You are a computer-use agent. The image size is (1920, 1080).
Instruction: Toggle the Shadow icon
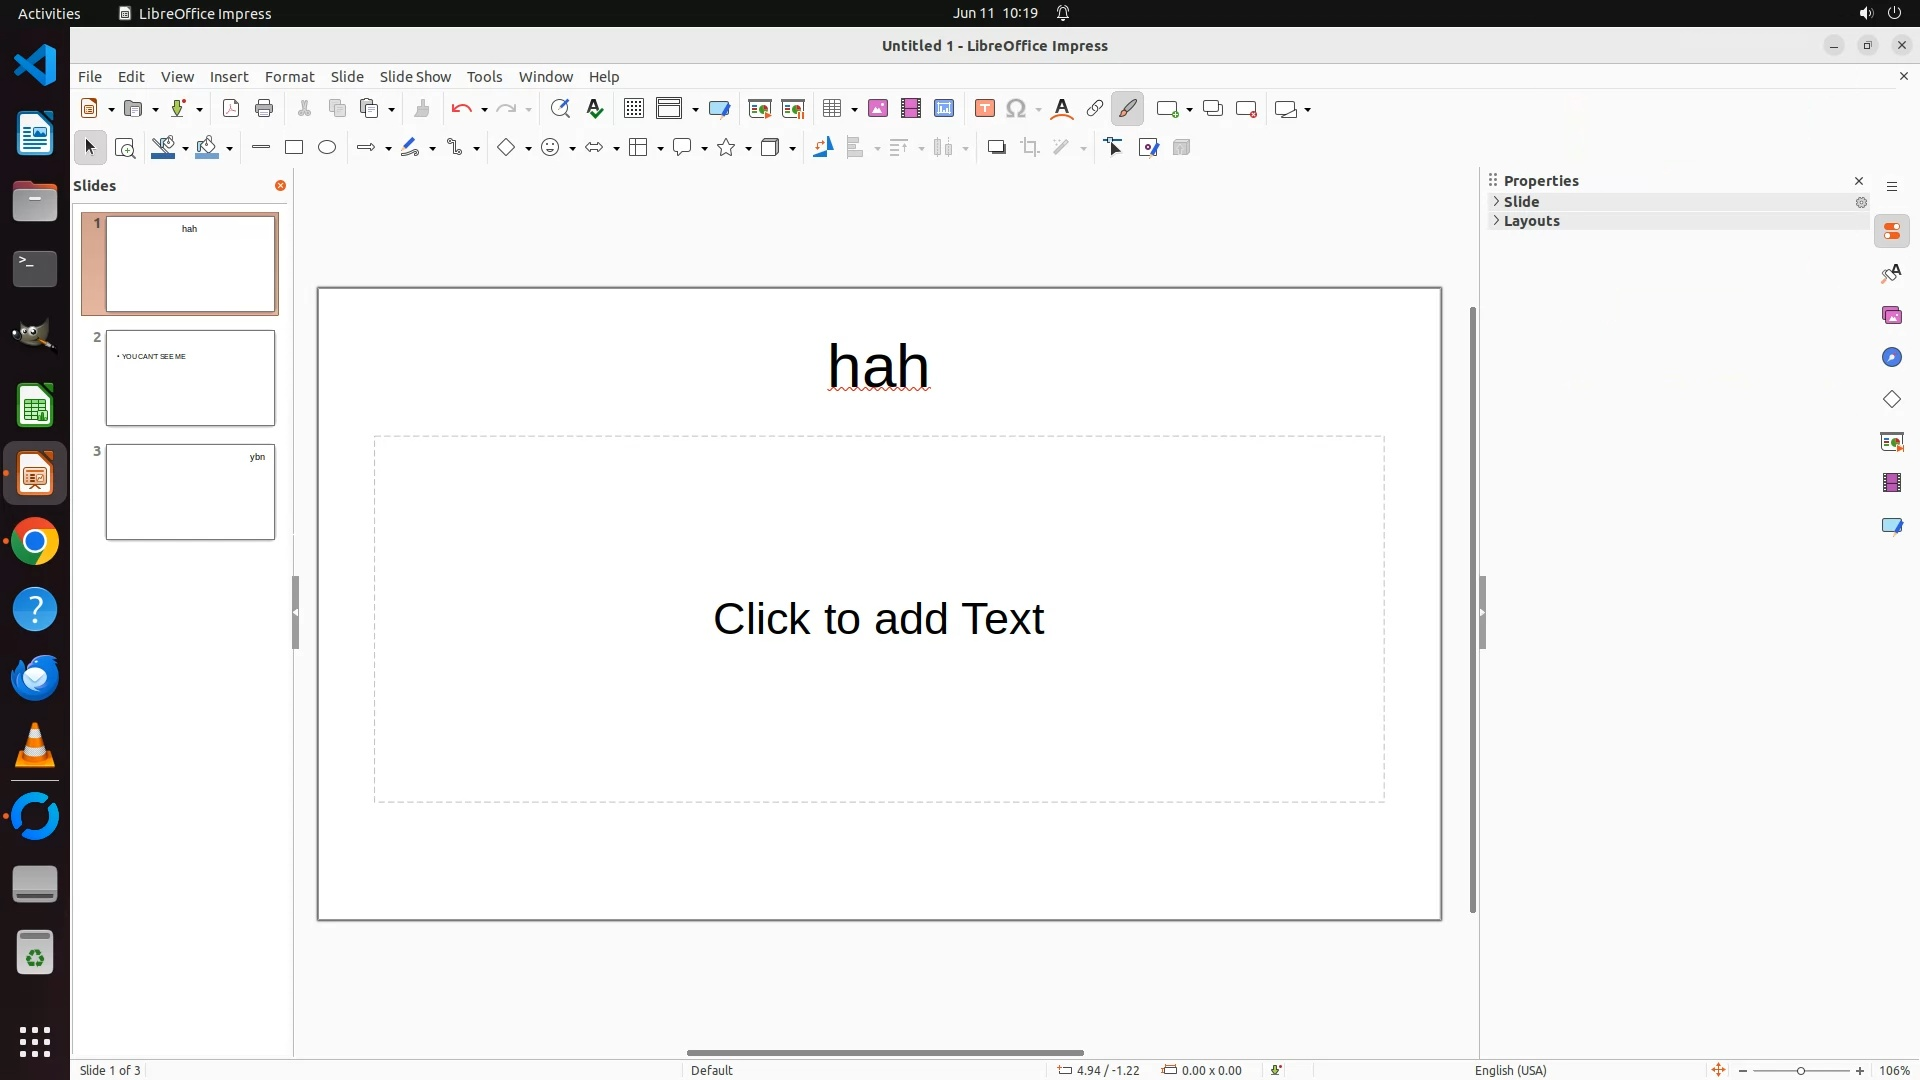tap(996, 148)
